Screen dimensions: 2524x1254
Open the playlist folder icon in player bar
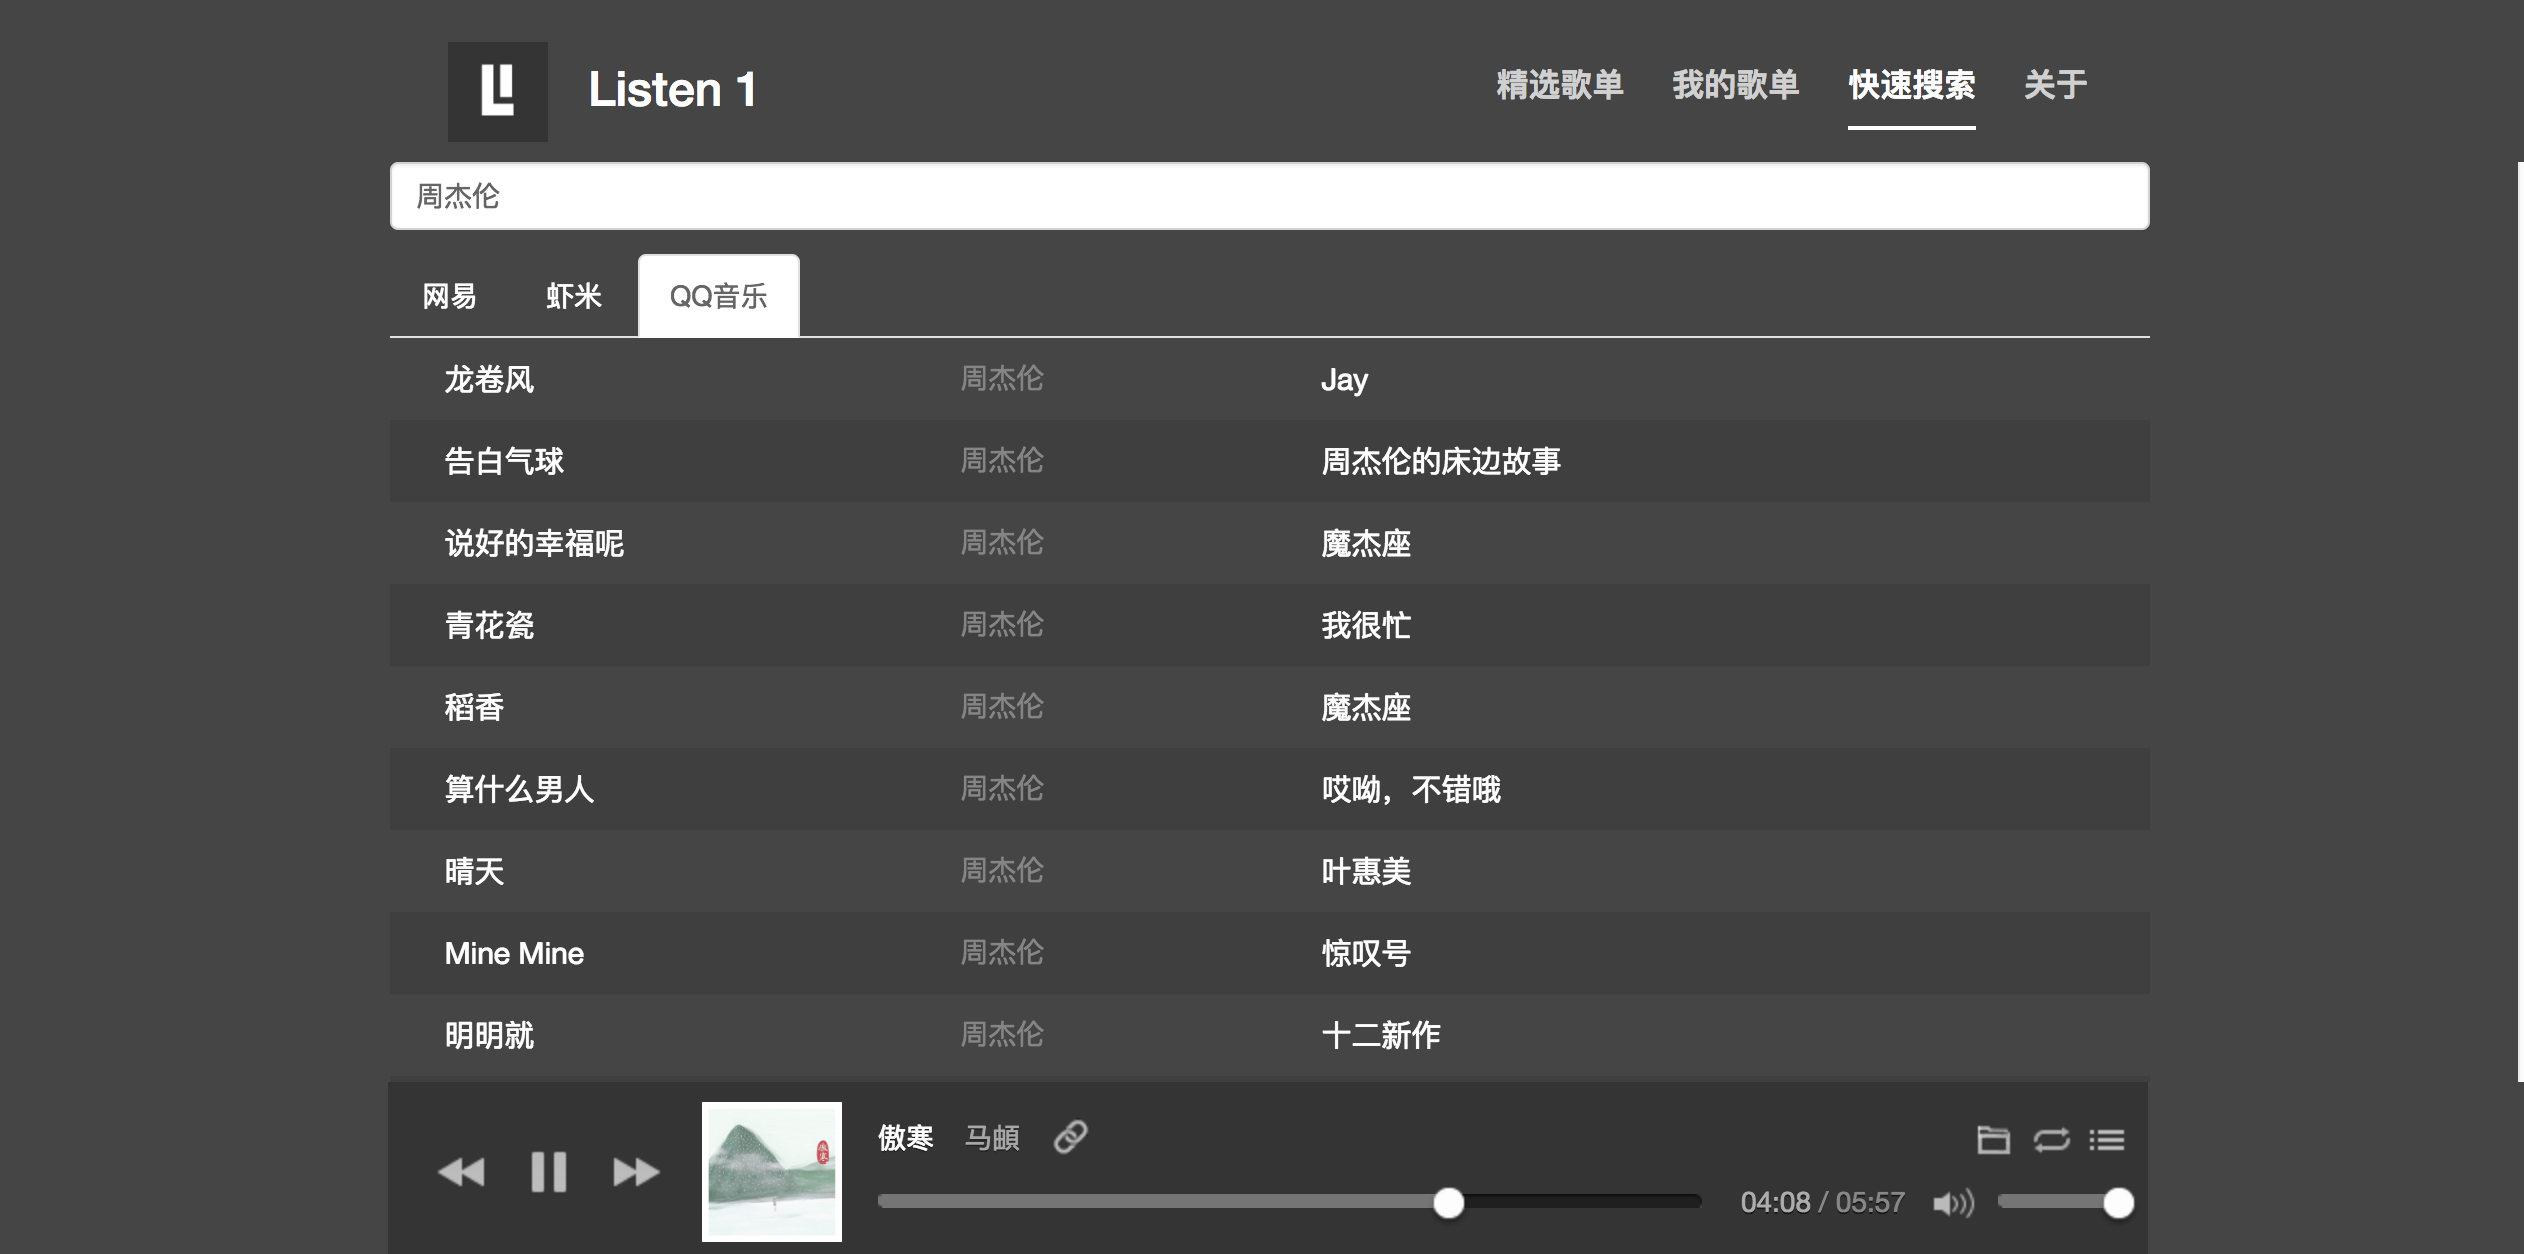pyautogui.click(x=1994, y=1139)
